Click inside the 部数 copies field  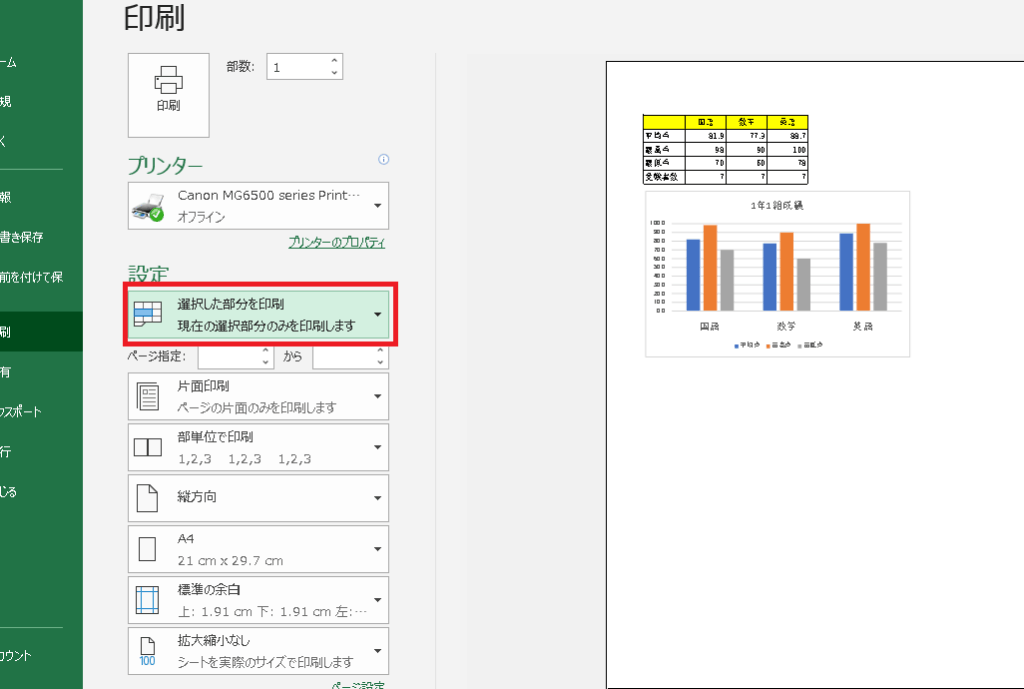[x=298, y=67]
